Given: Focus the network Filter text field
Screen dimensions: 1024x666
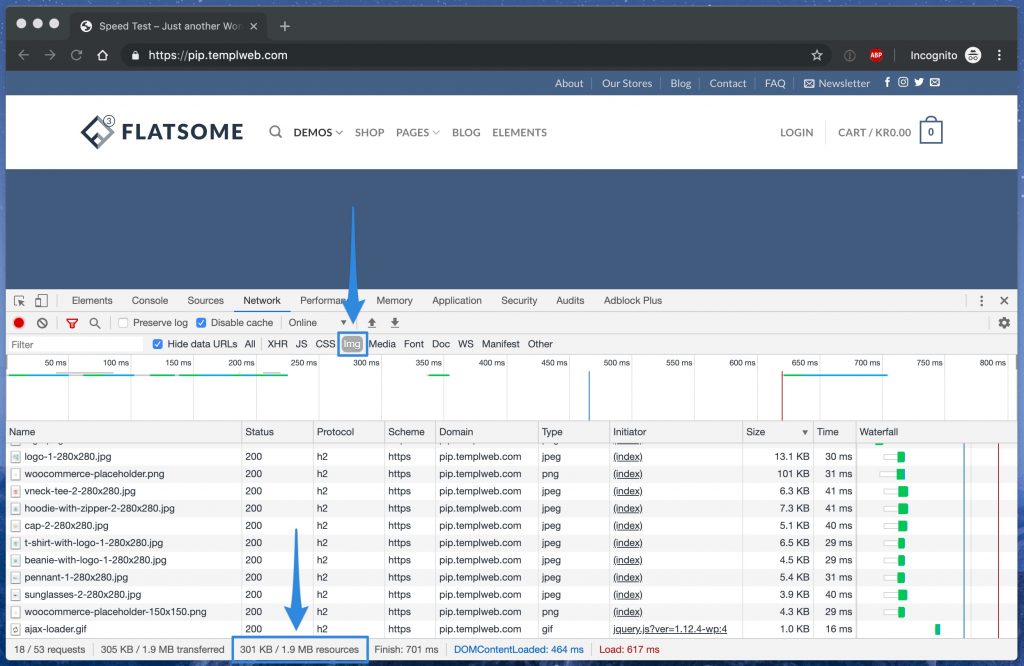Looking at the screenshot, I should (75, 344).
